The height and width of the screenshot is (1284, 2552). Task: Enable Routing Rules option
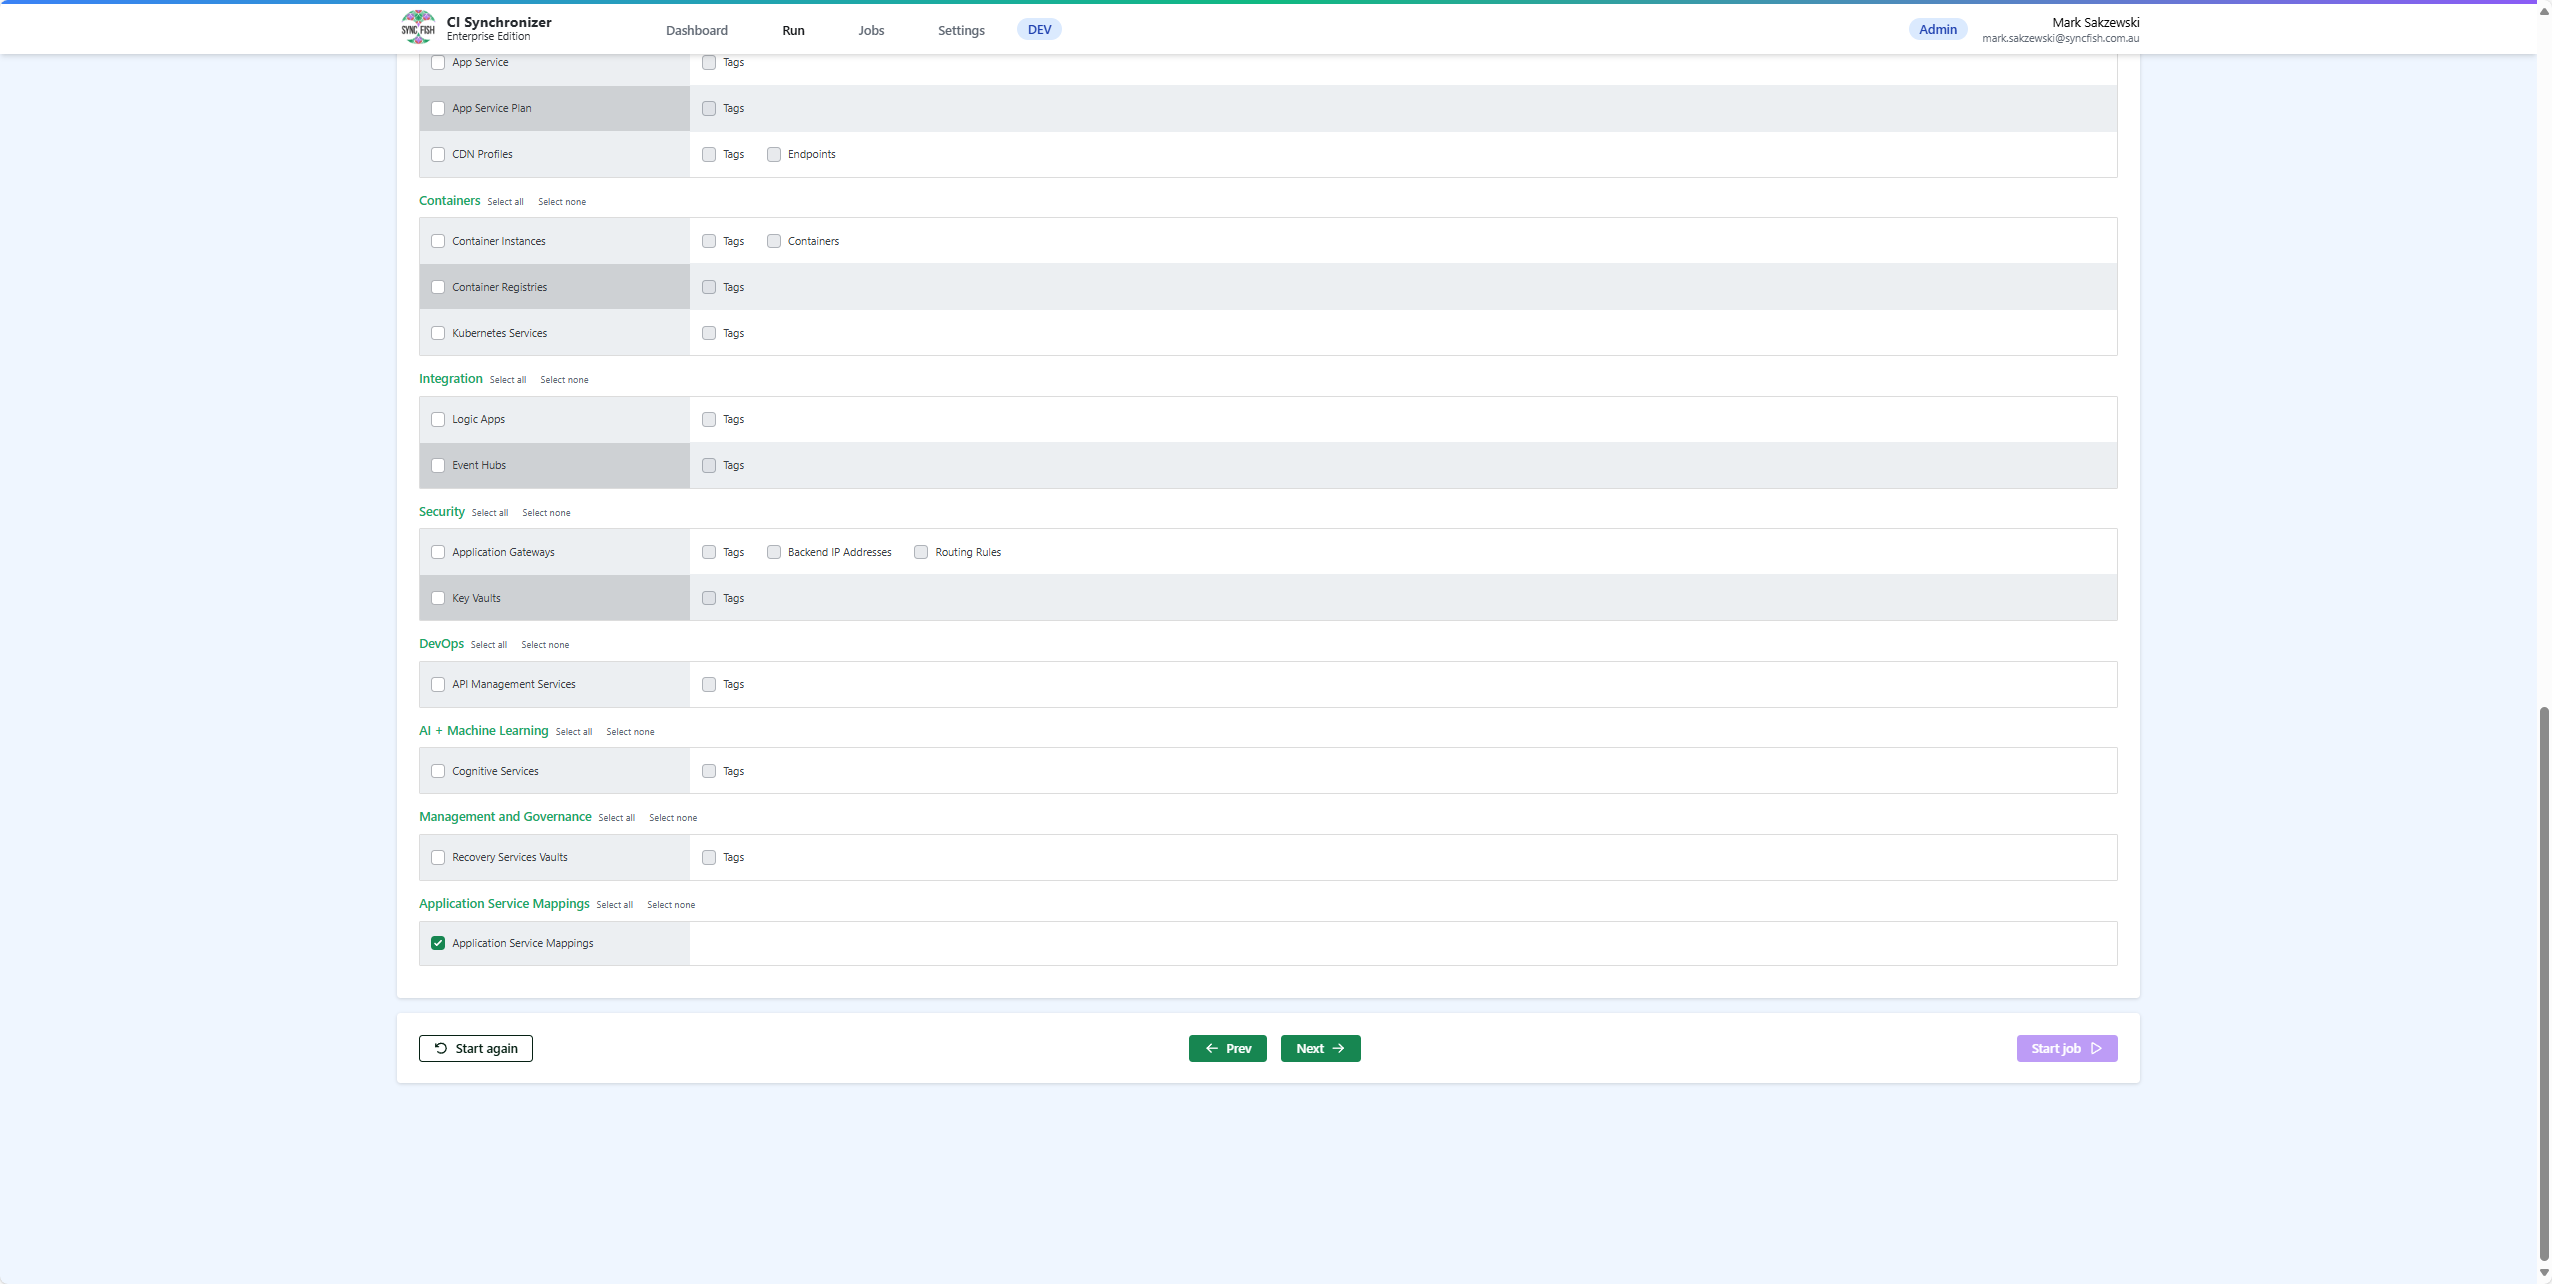pyautogui.click(x=921, y=553)
